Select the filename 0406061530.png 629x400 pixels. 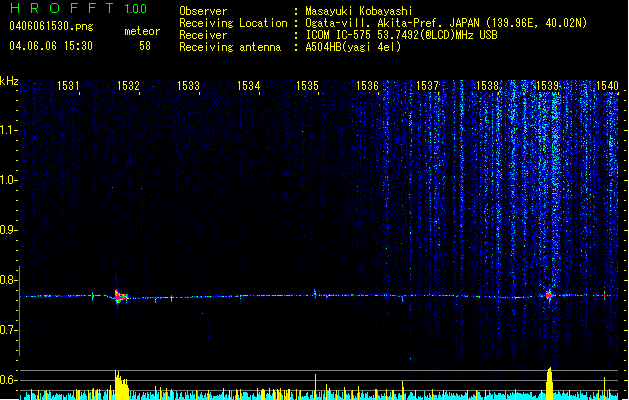(51, 26)
